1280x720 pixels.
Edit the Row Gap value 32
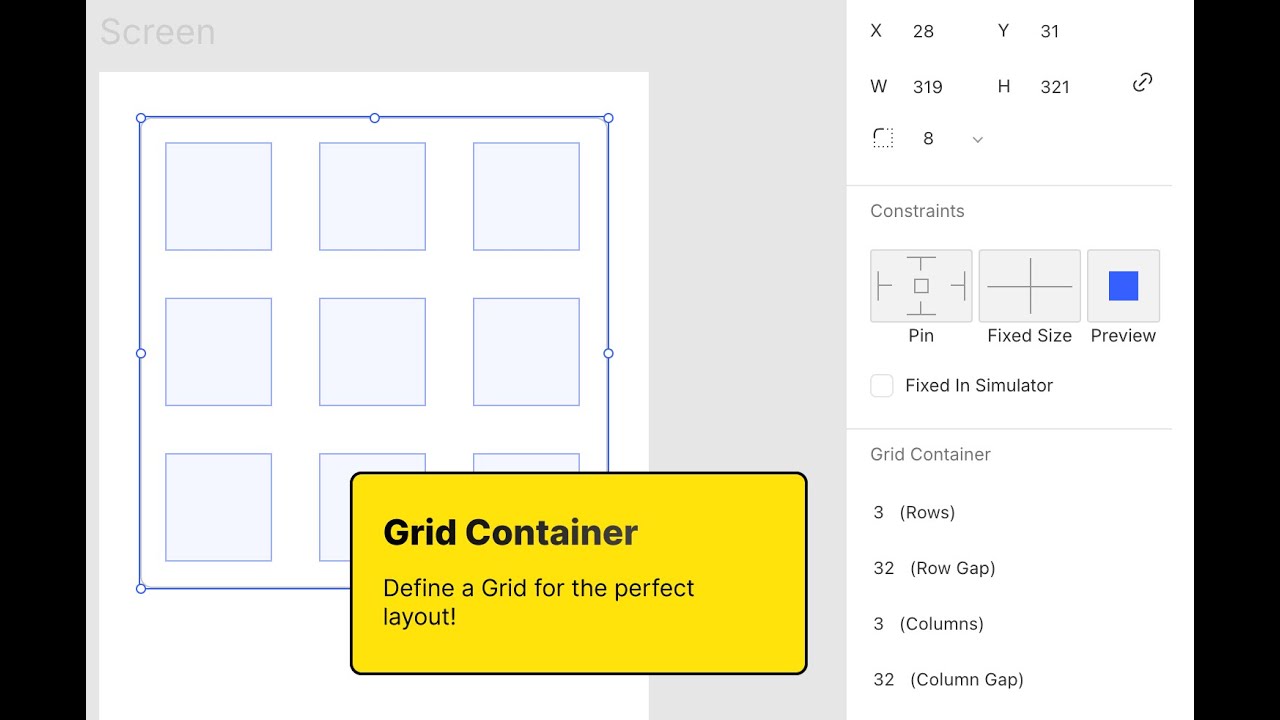coord(884,568)
